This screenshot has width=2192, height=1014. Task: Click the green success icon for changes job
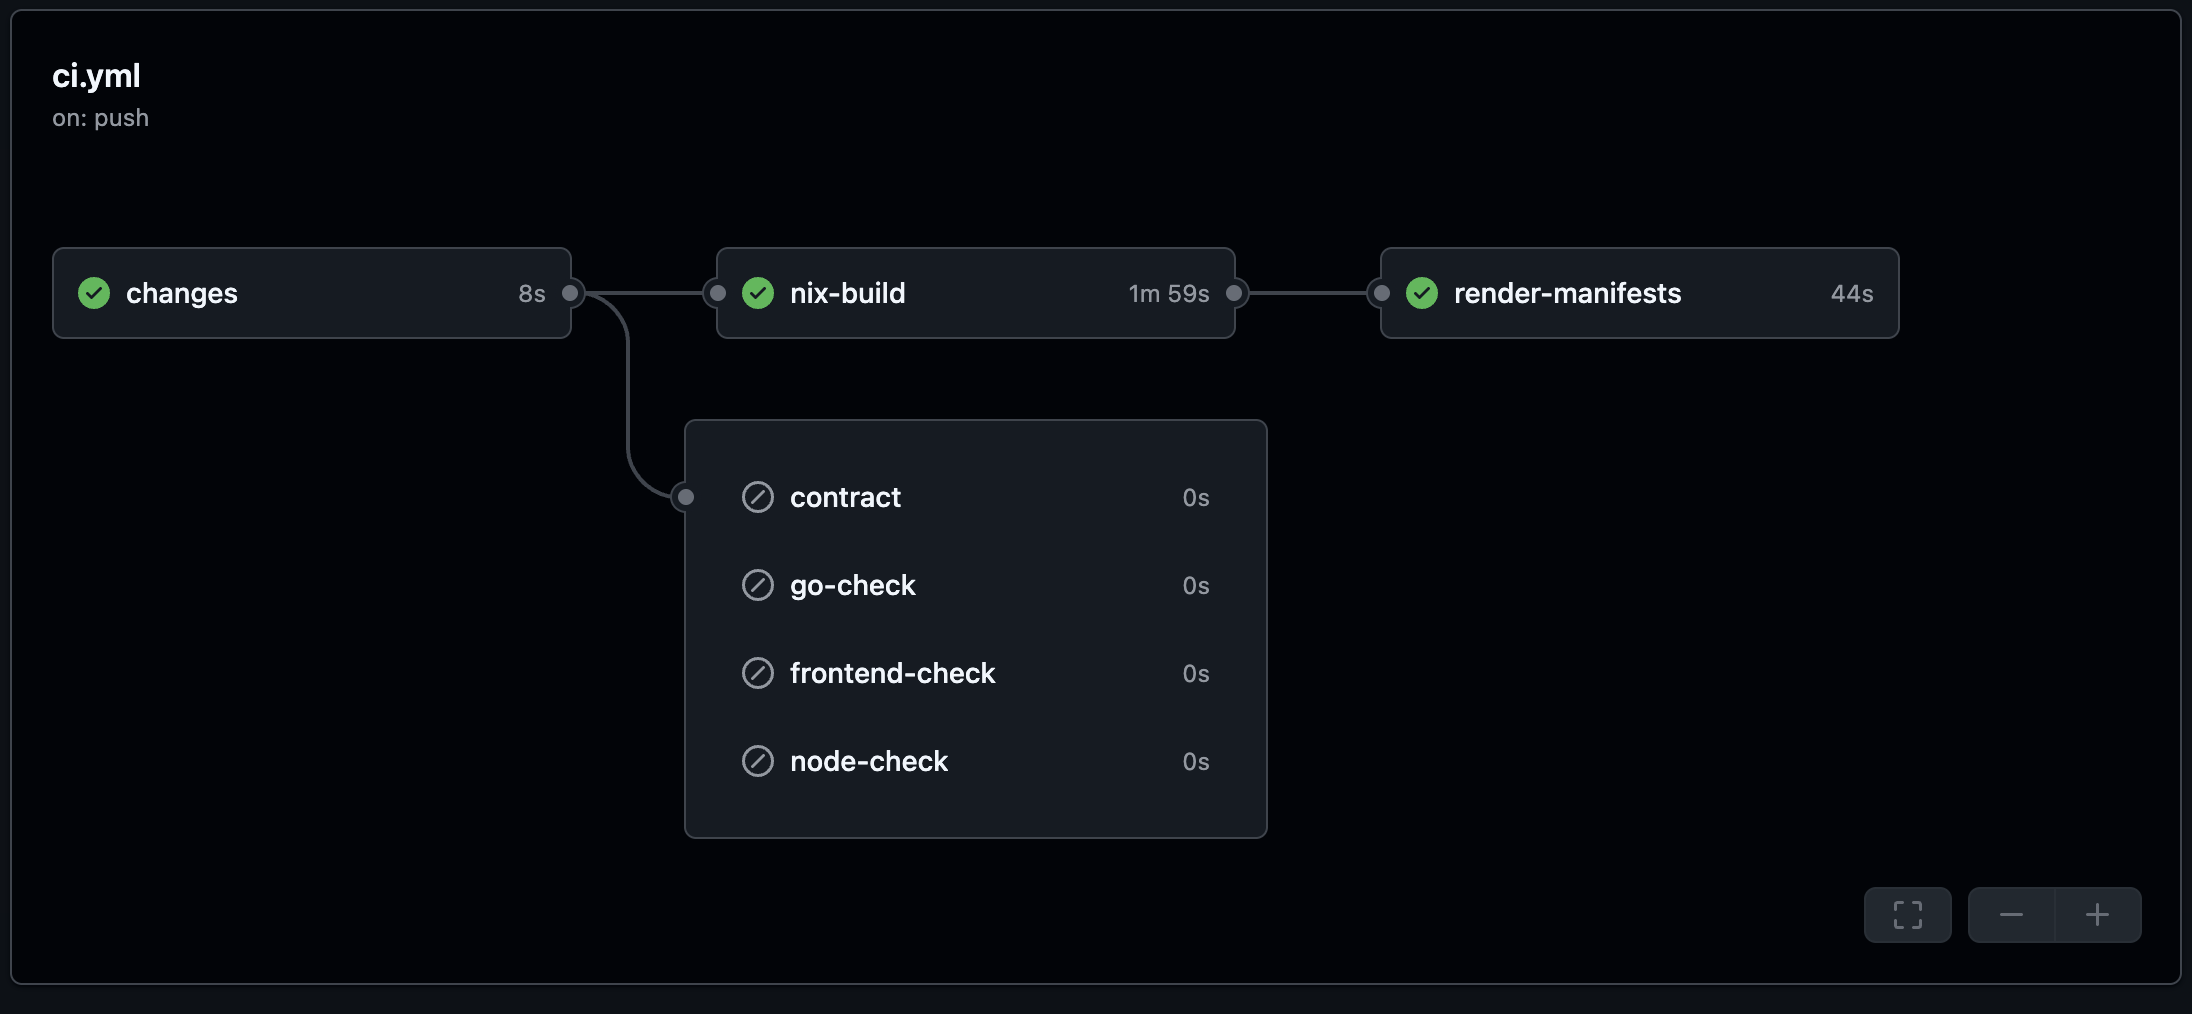[94, 293]
